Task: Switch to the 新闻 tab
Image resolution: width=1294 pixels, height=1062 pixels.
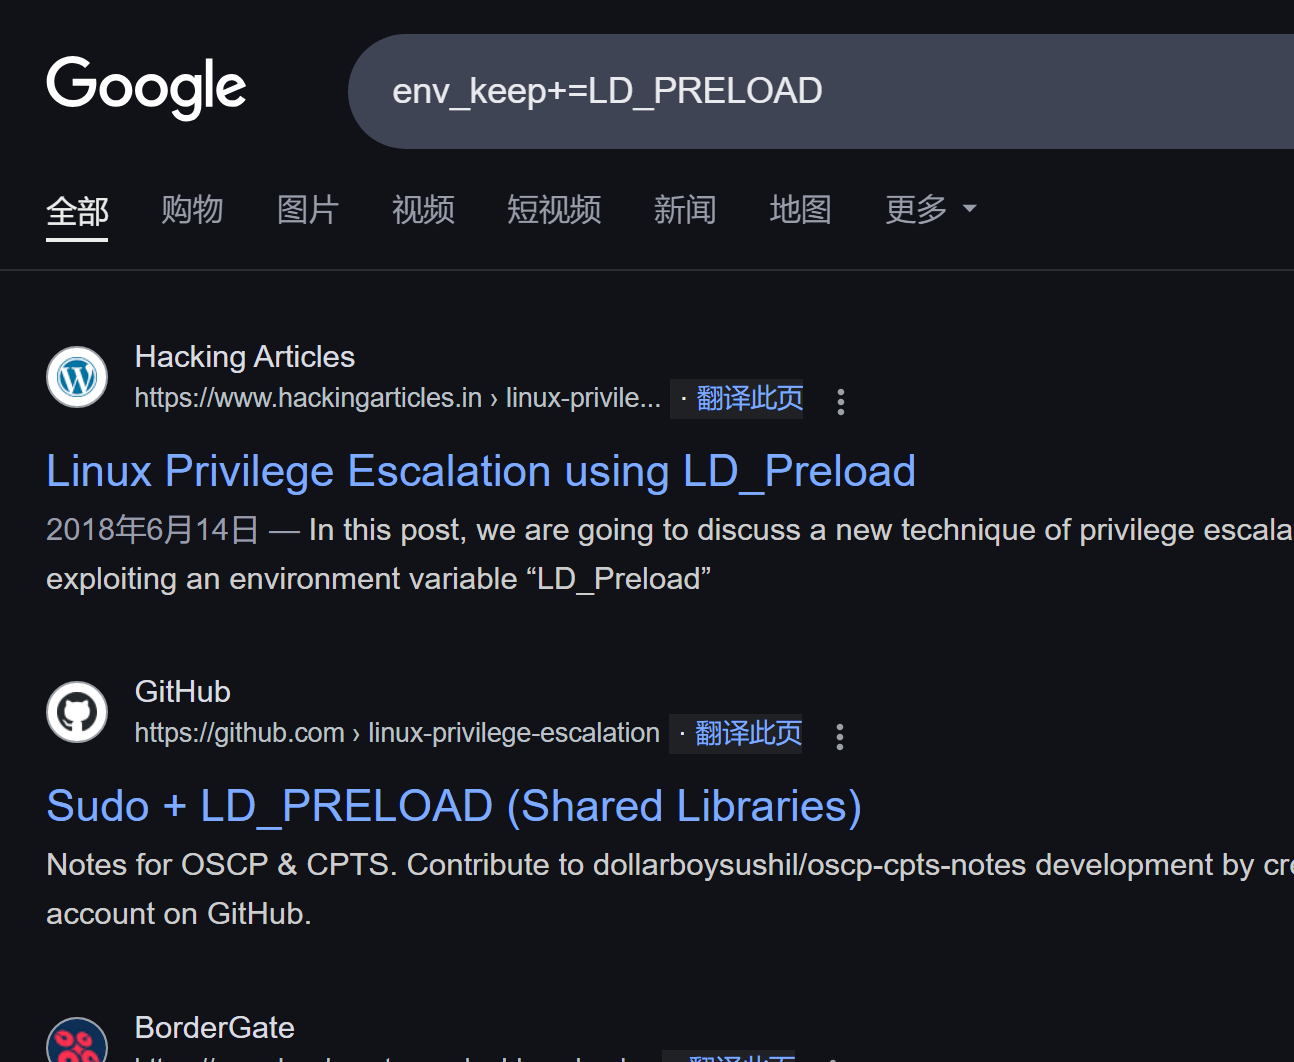Action: (685, 209)
